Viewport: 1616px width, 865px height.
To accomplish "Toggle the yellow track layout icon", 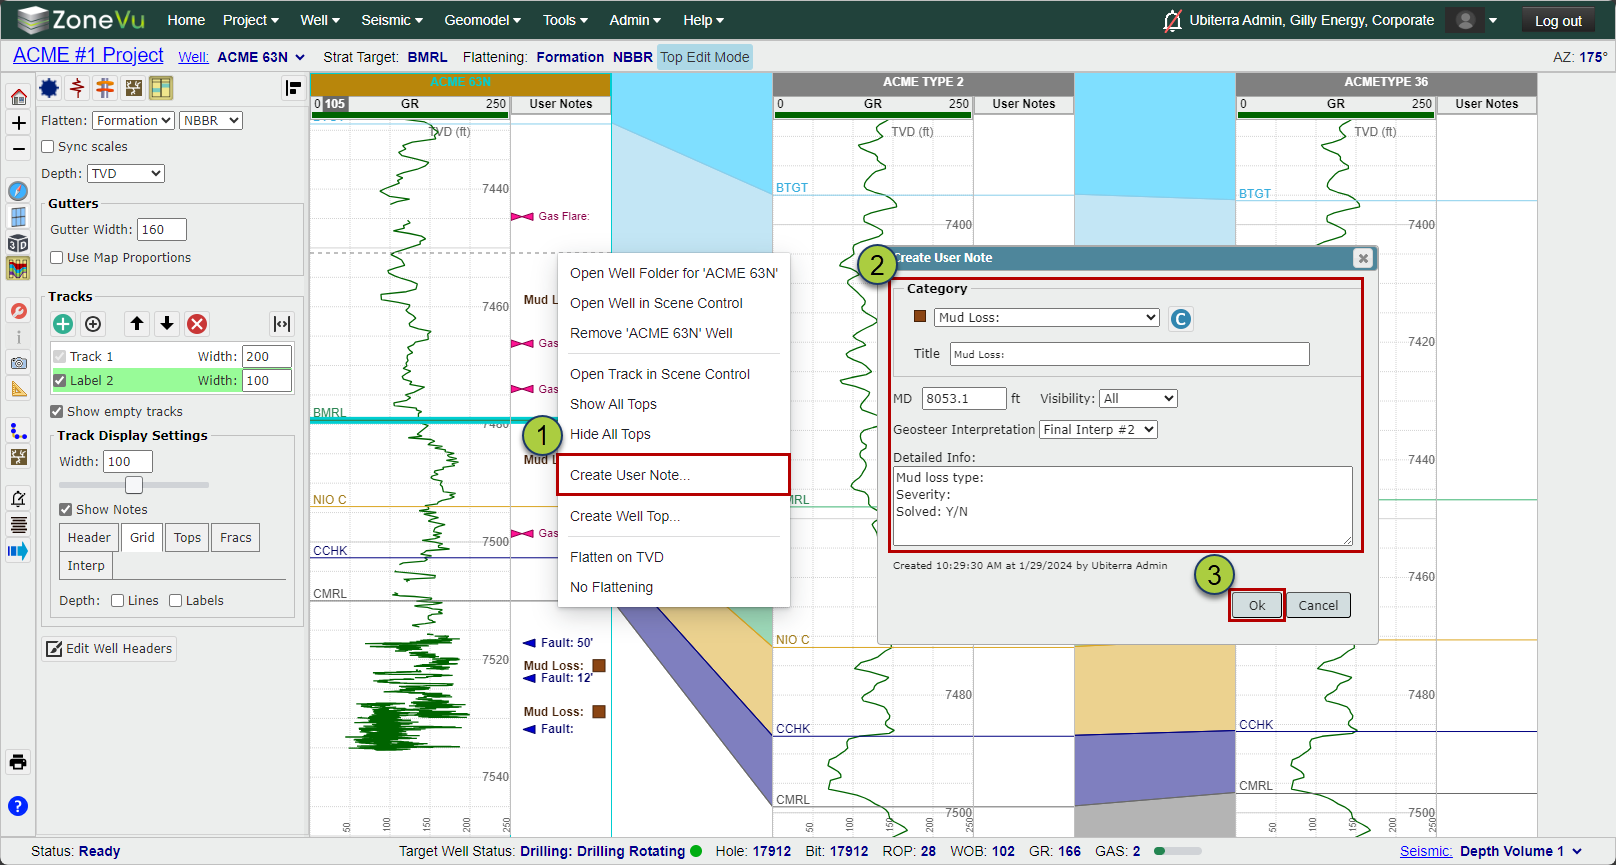I will [x=161, y=88].
